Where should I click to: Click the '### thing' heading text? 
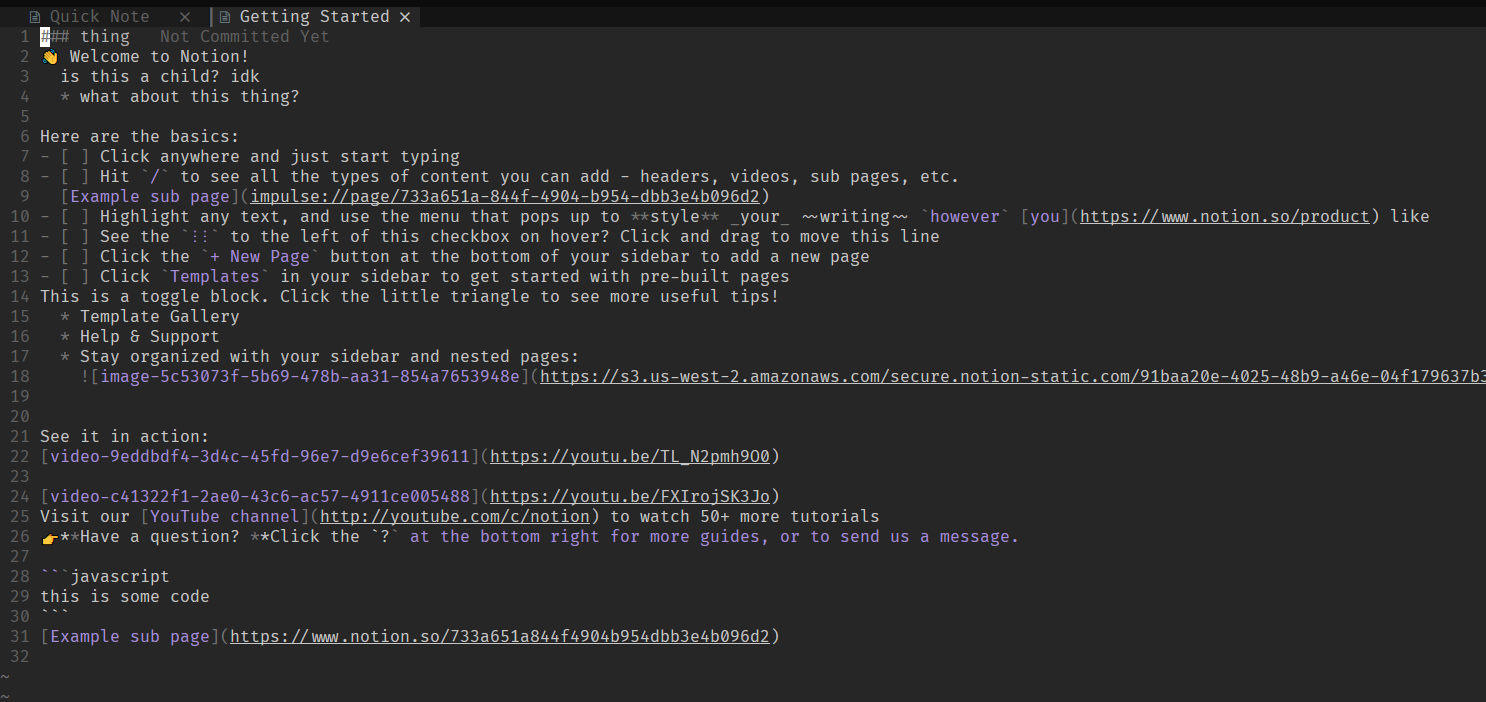[85, 37]
